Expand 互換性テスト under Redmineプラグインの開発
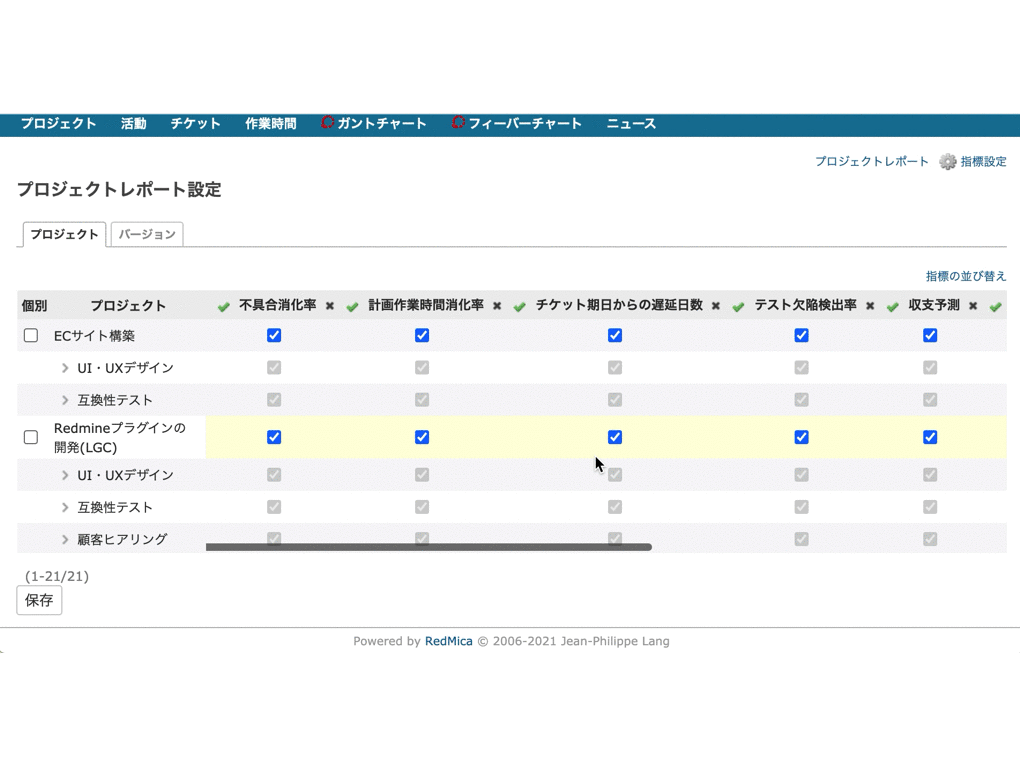Image resolution: width=1020 pixels, height=765 pixels. click(x=64, y=507)
